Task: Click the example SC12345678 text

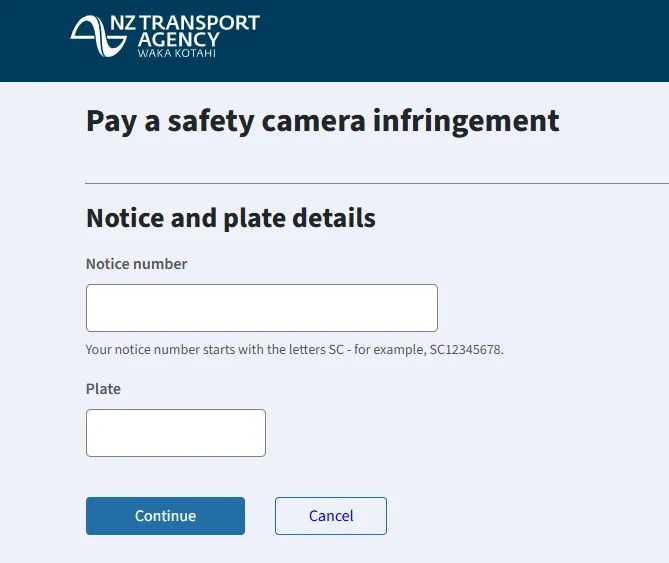Action: tap(466, 350)
